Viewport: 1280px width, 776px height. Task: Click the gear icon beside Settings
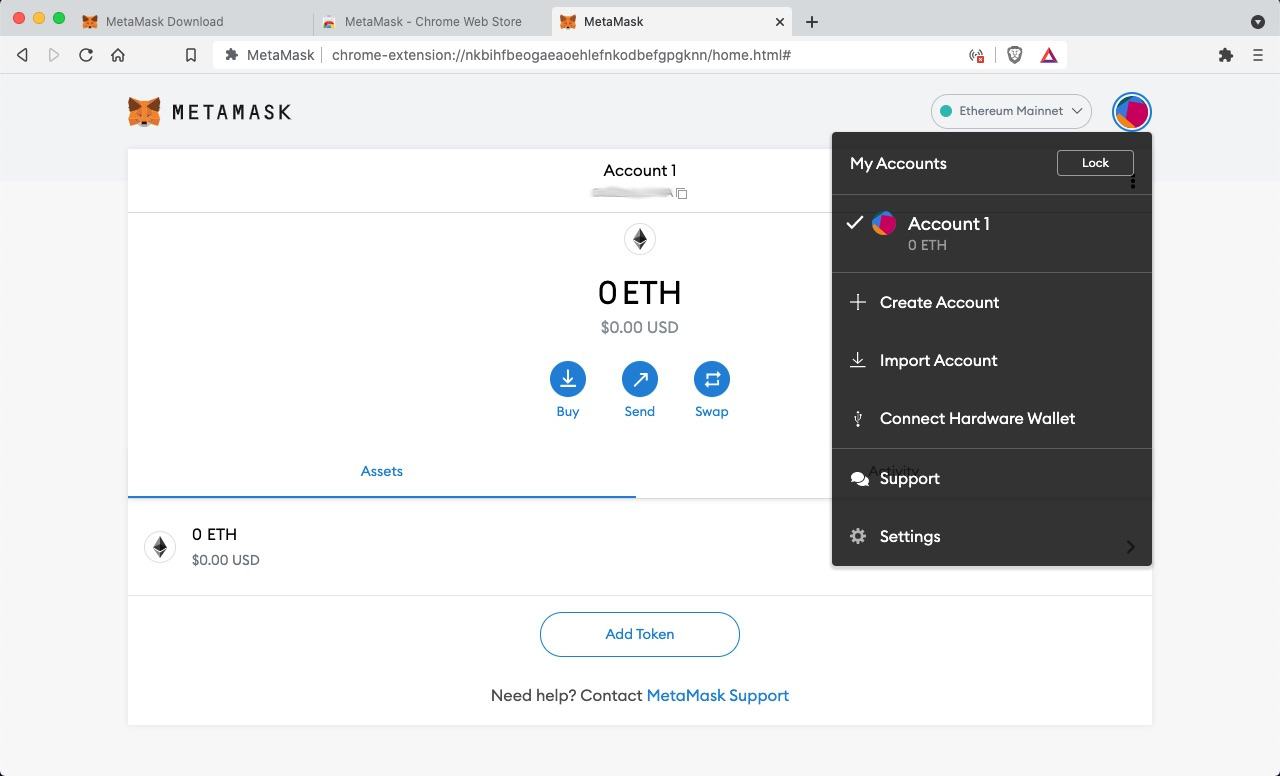[x=858, y=536]
